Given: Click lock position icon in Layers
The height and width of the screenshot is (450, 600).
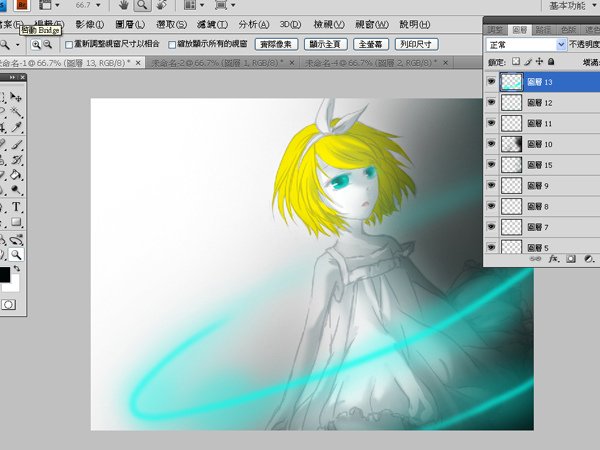Looking at the screenshot, I should [539, 61].
